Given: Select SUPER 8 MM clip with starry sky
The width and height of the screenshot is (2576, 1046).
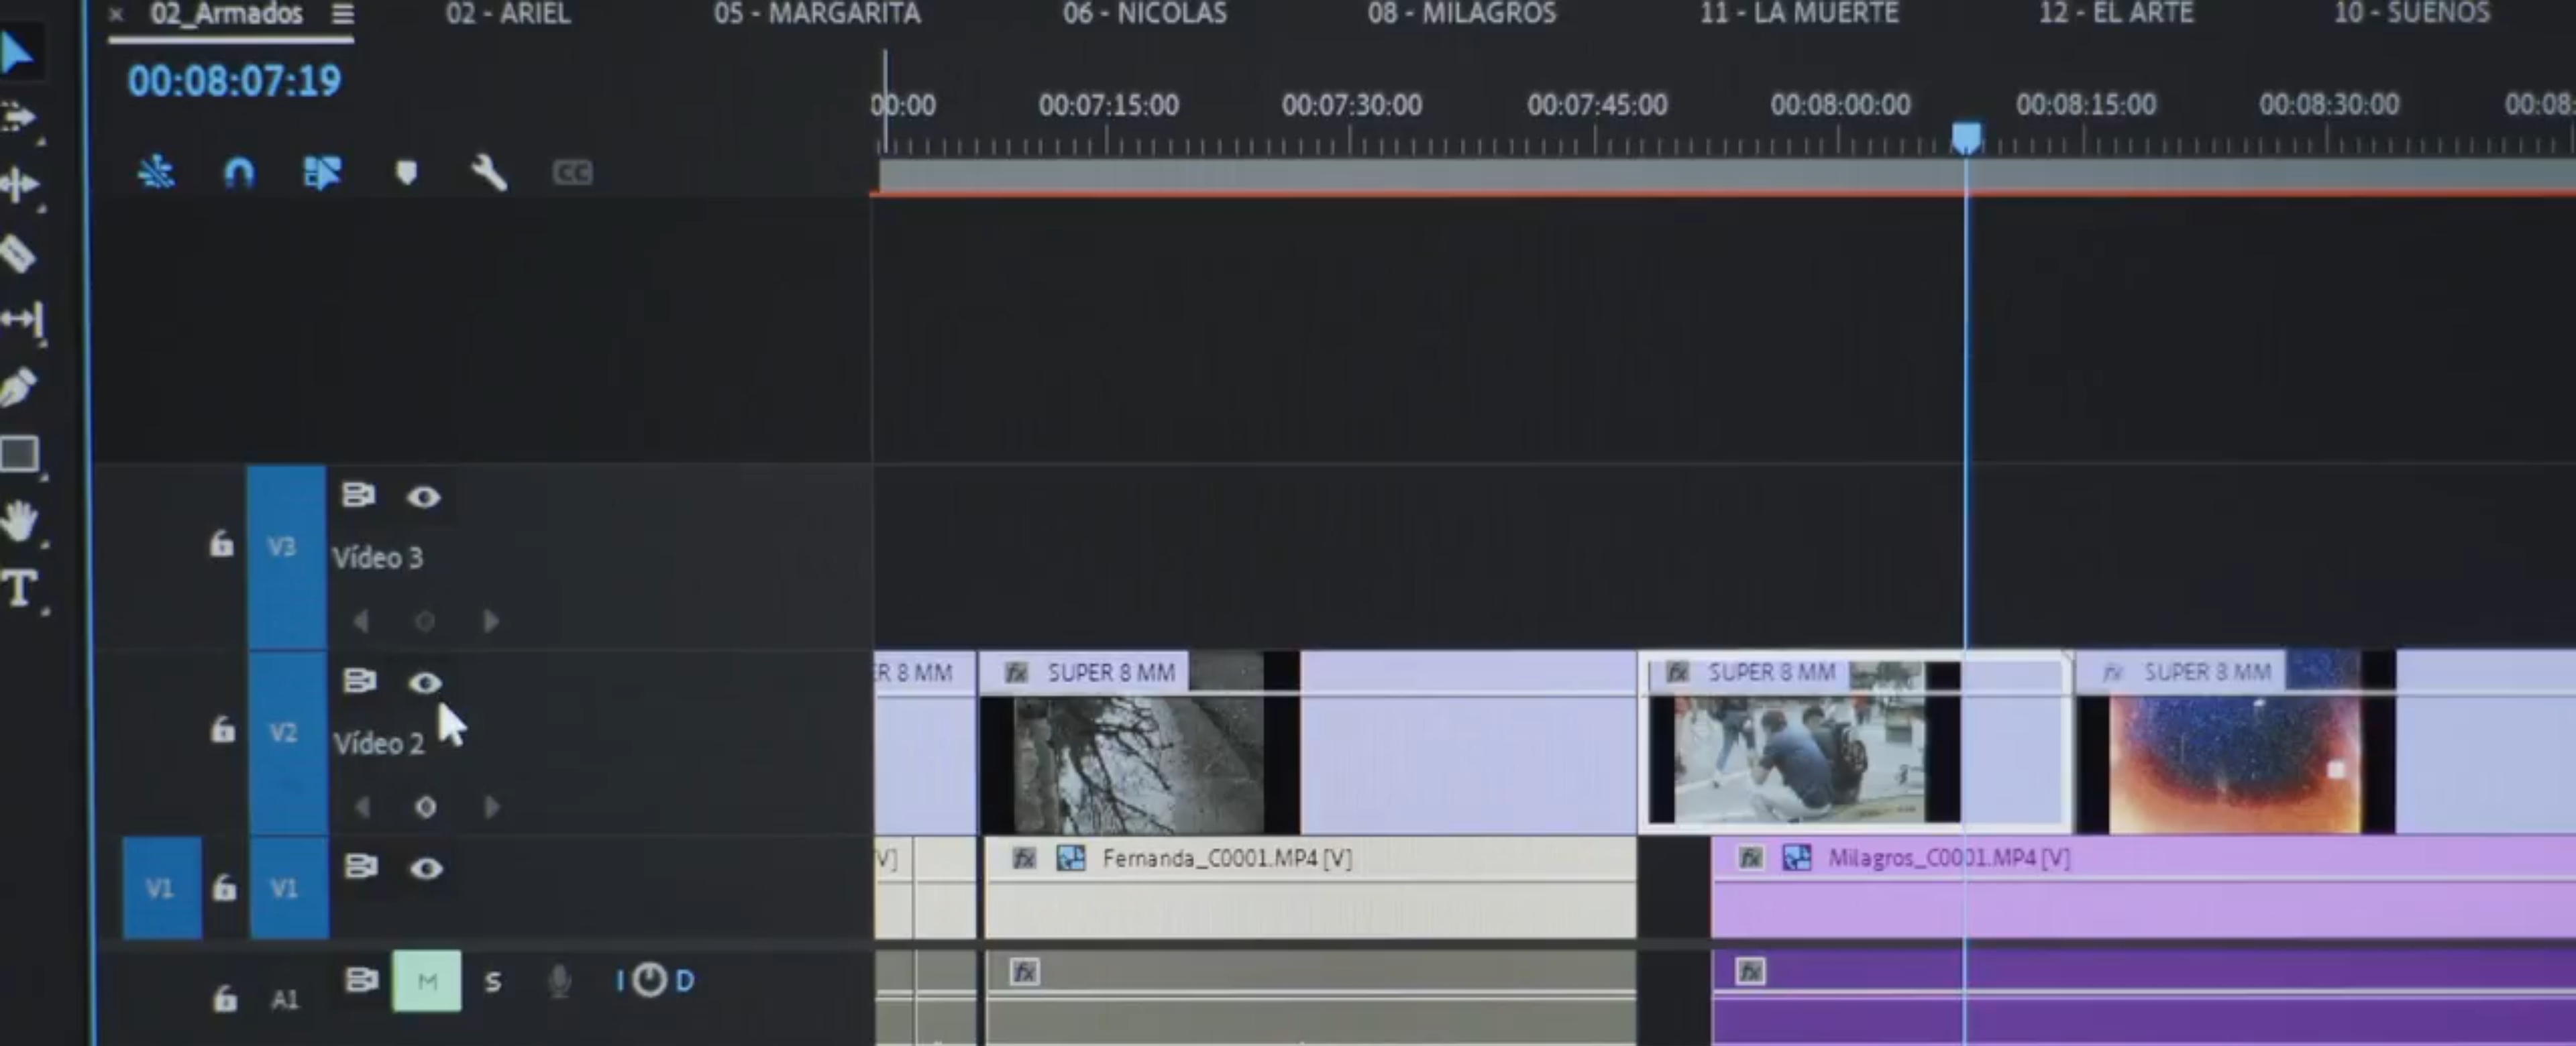Looking at the screenshot, I should point(2325,743).
